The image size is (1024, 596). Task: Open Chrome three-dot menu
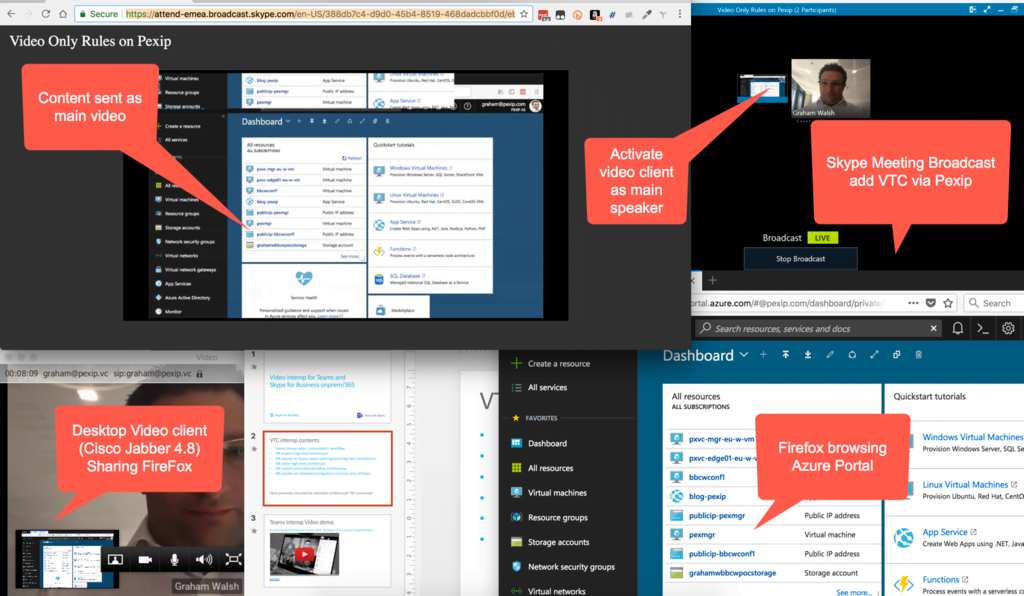680,14
